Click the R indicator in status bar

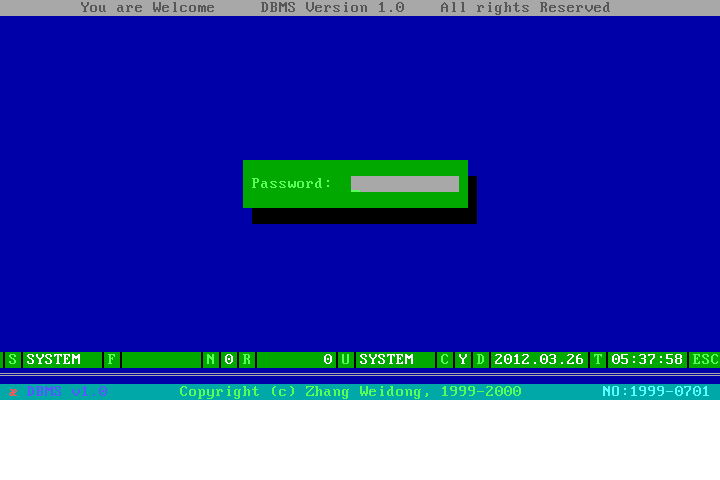pos(246,359)
